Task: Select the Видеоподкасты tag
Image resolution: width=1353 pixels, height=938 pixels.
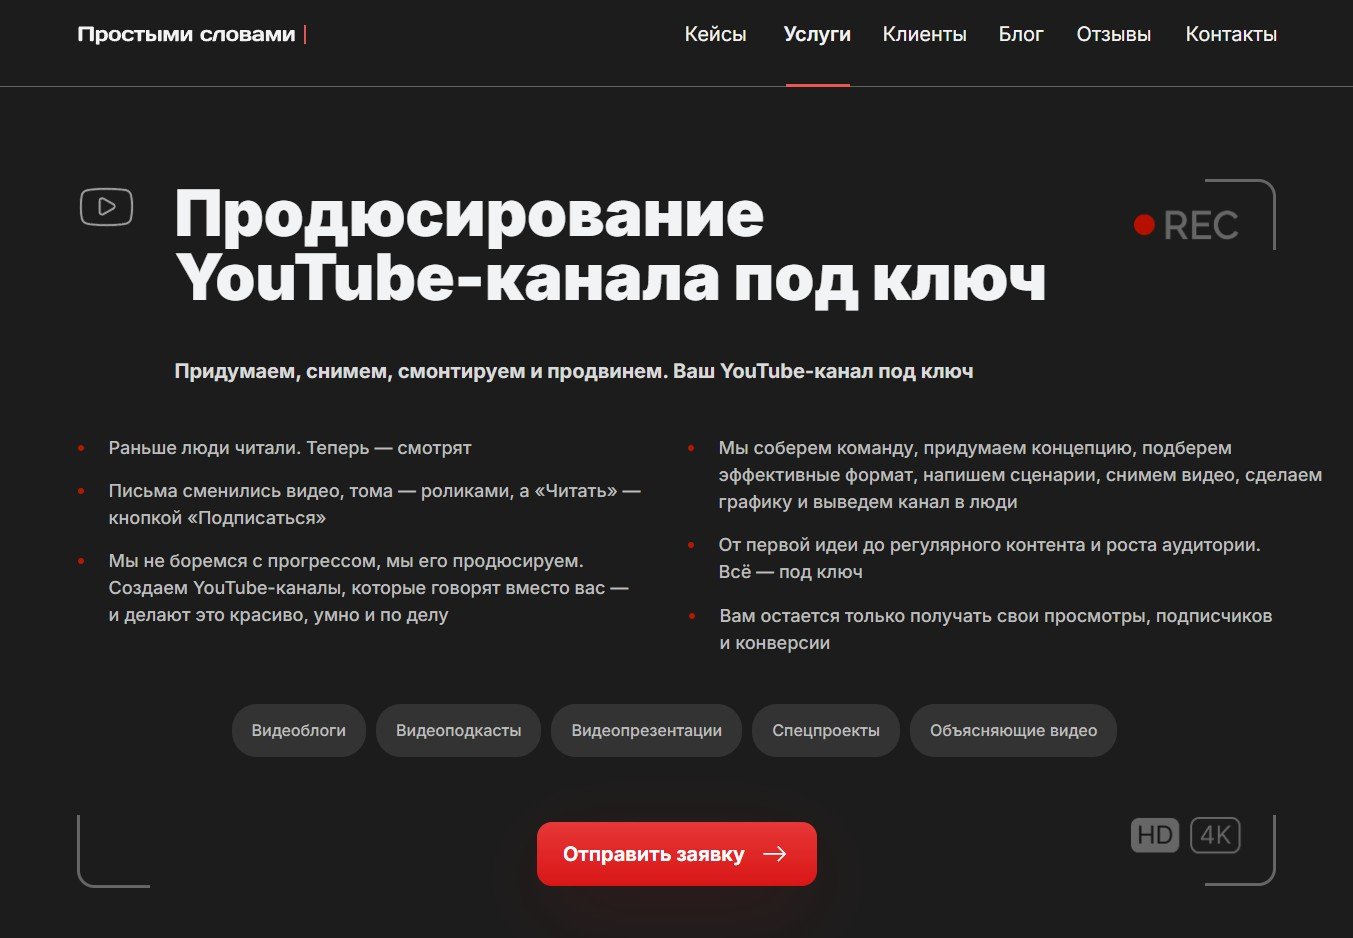Action: (x=458, y=731)
